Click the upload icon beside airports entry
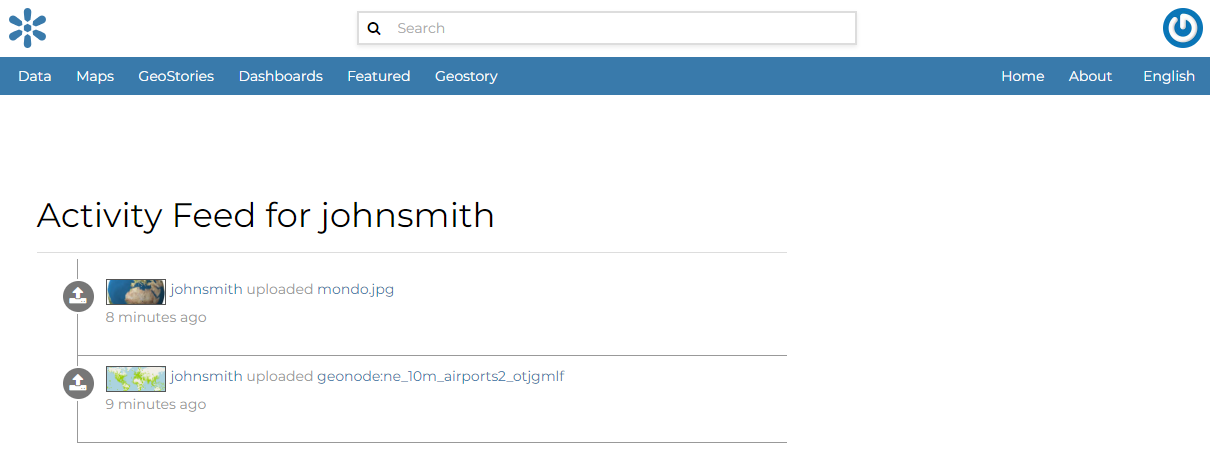The width and height of the screenshot is (1210, 461). (x=78, y=383)
